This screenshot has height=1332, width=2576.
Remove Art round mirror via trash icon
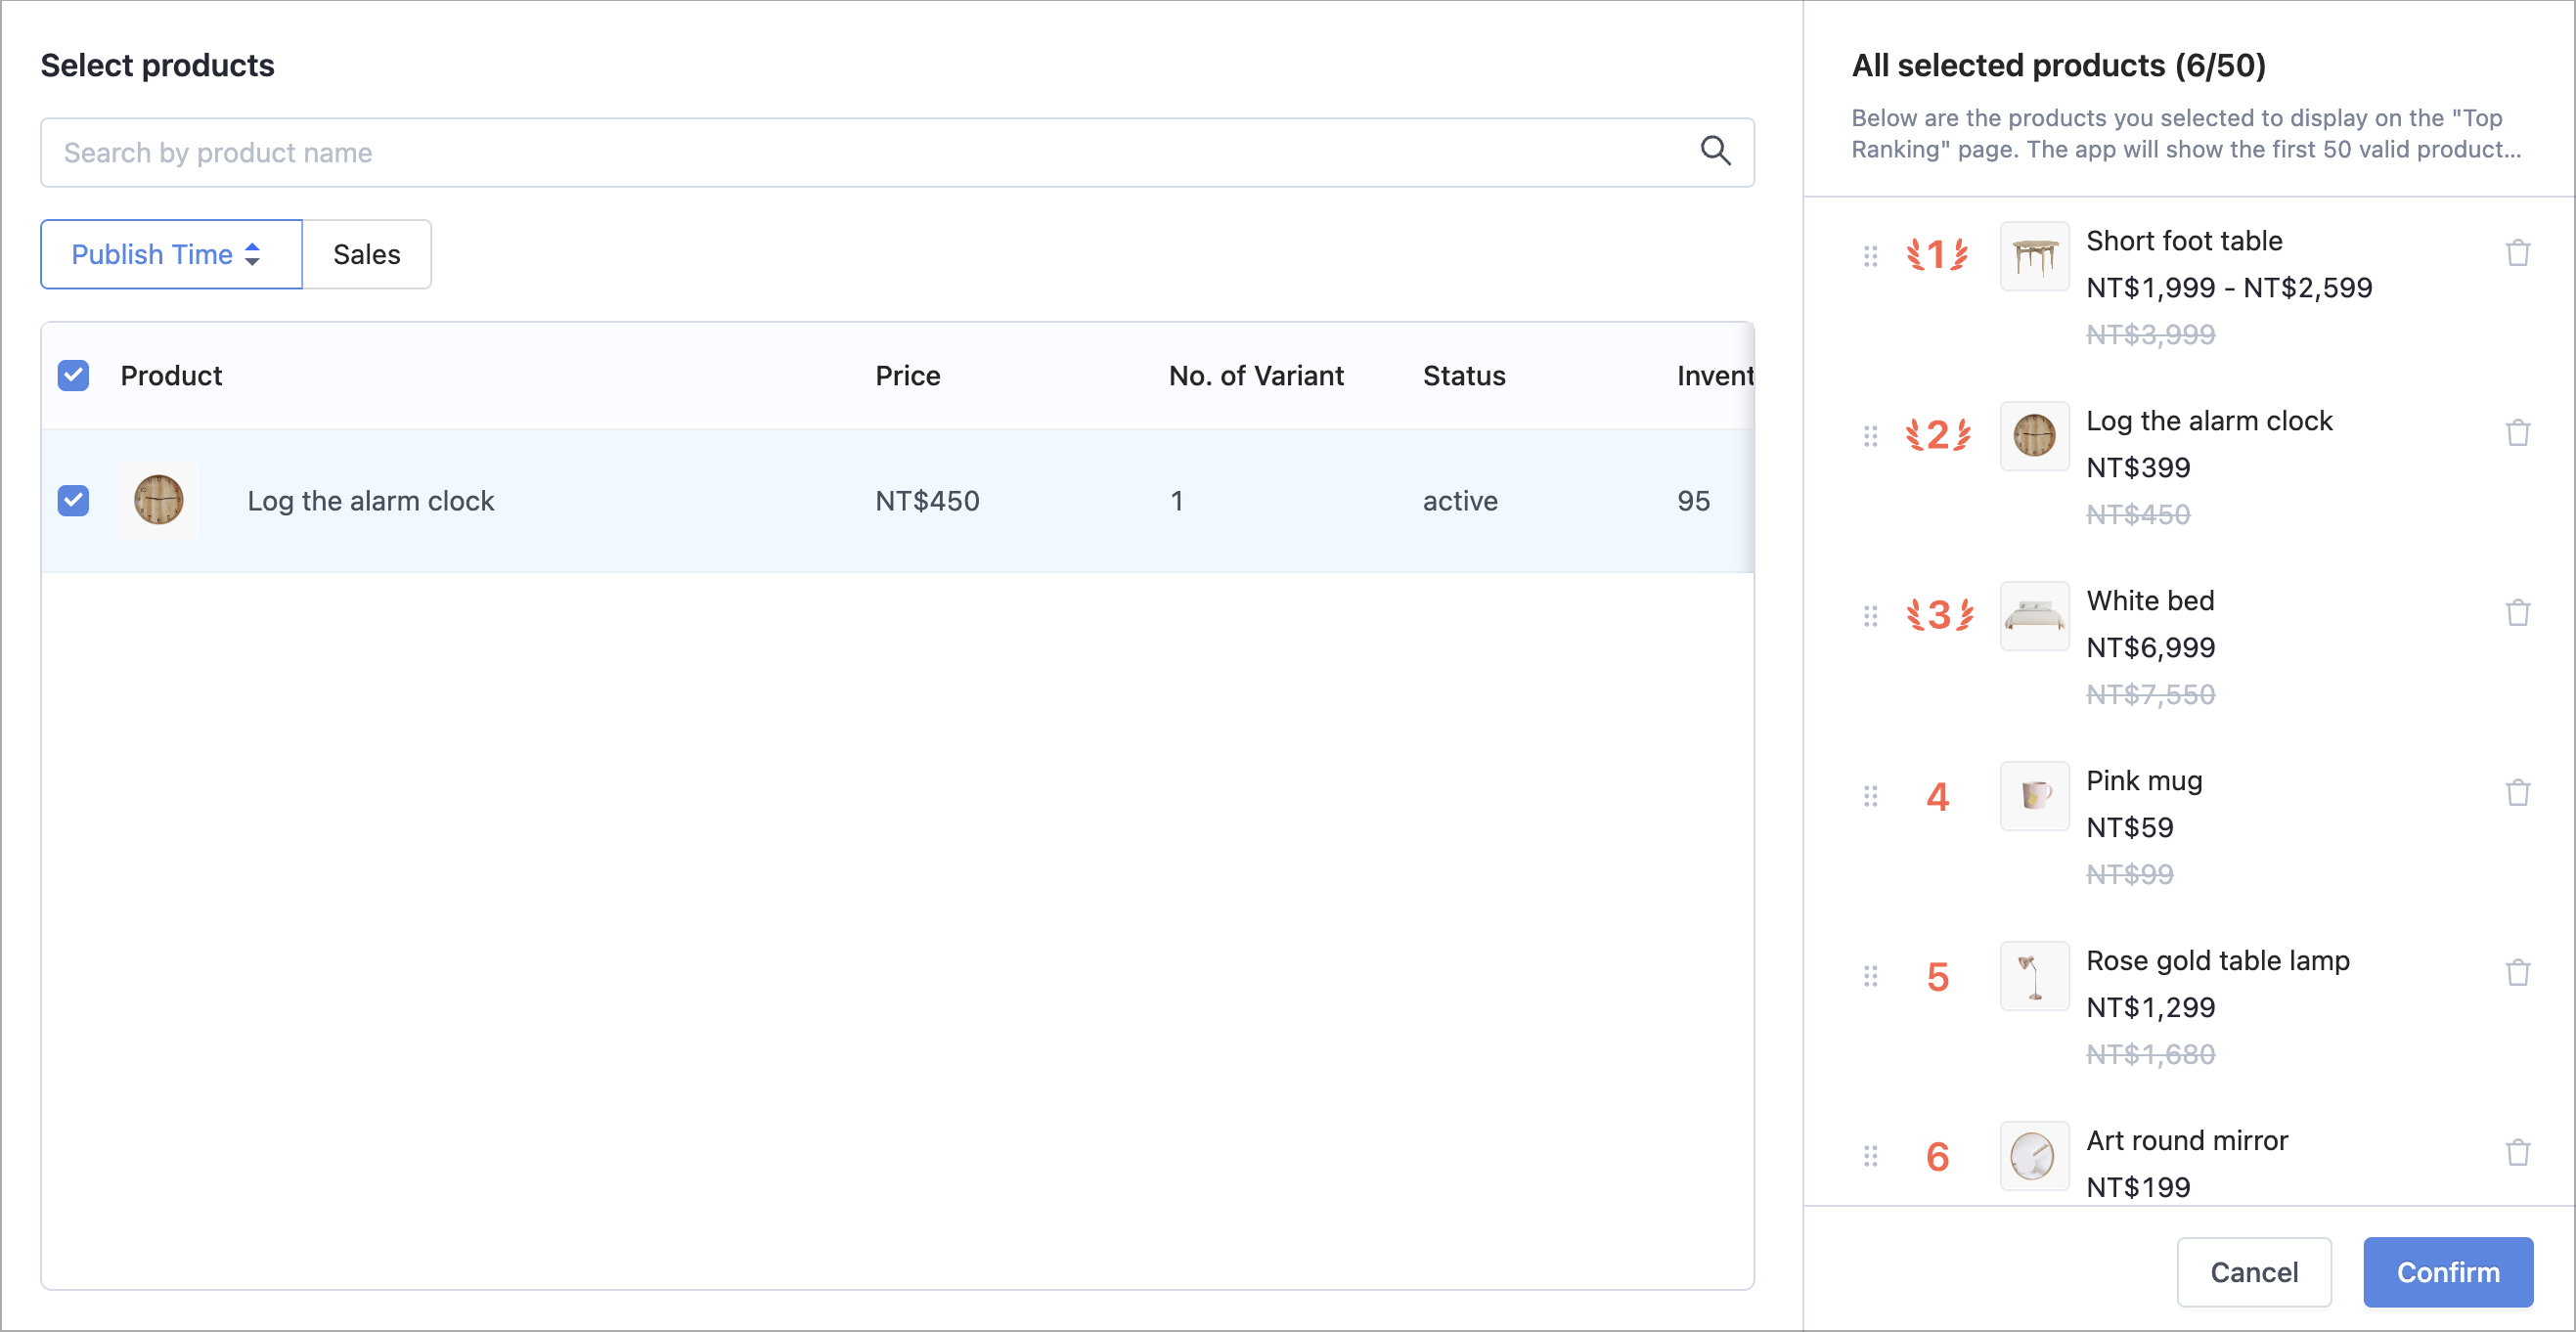[2517, 1153]
